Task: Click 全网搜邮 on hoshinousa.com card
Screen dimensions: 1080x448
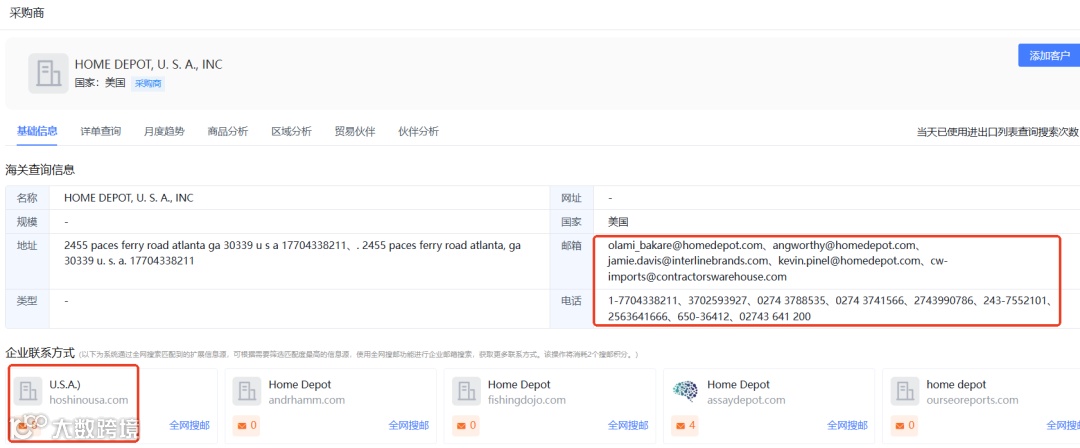Action: [189, 426]
